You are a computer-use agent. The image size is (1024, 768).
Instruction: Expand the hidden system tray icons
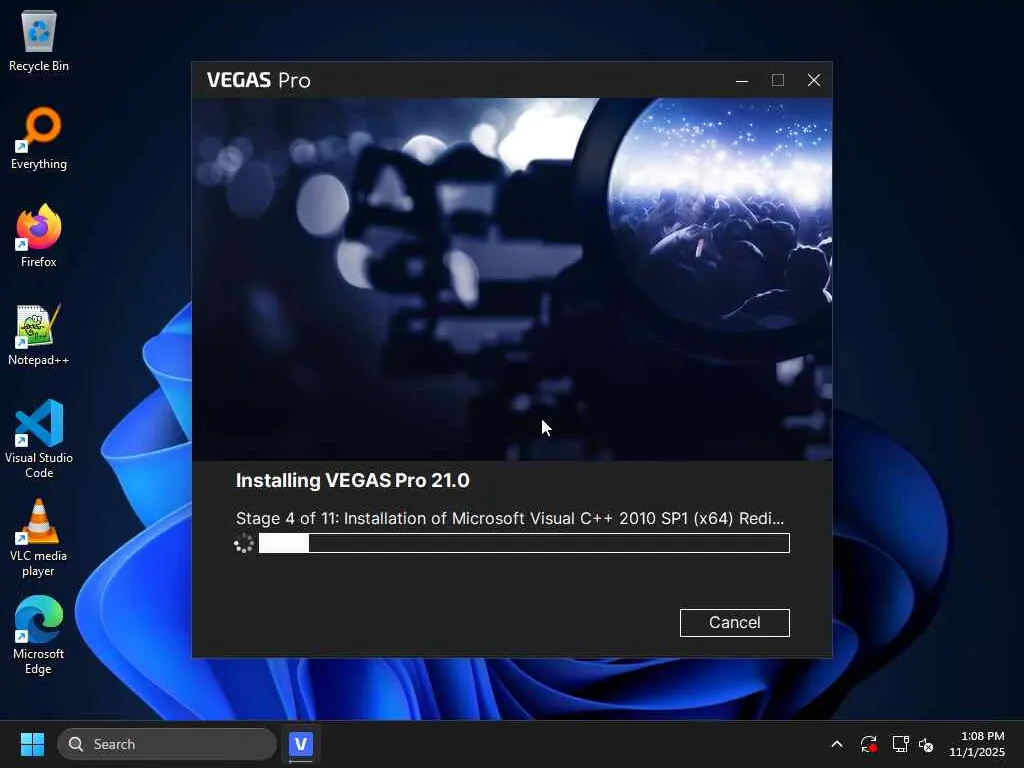click(837, 744)
